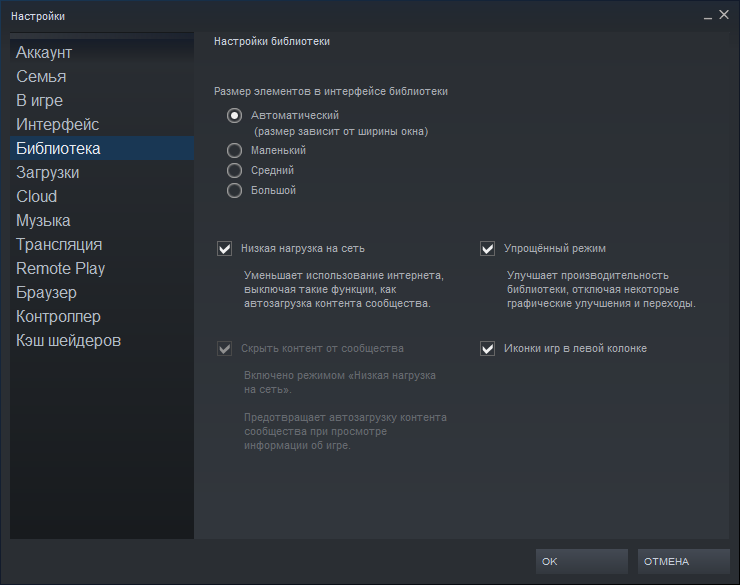
Task: Select the Библиотека section
Action: coord(101,149)
